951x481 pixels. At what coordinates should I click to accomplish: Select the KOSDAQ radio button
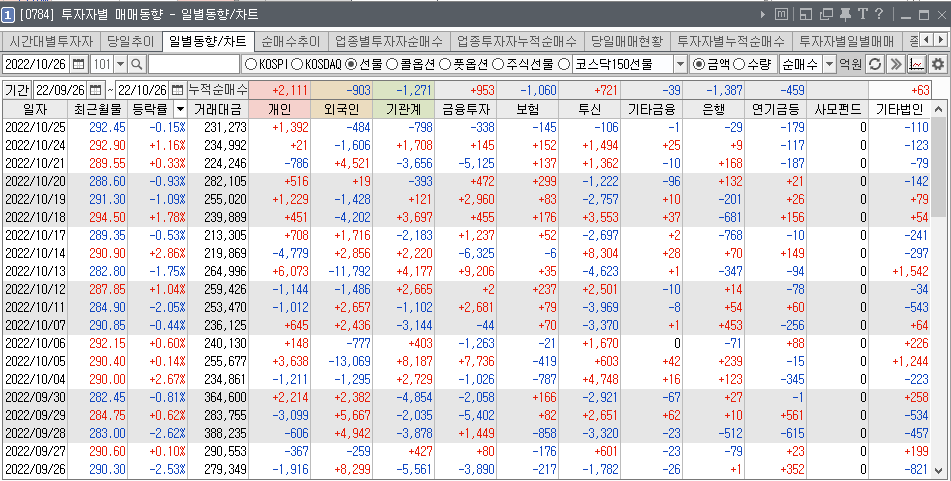[x=297, y=64]
